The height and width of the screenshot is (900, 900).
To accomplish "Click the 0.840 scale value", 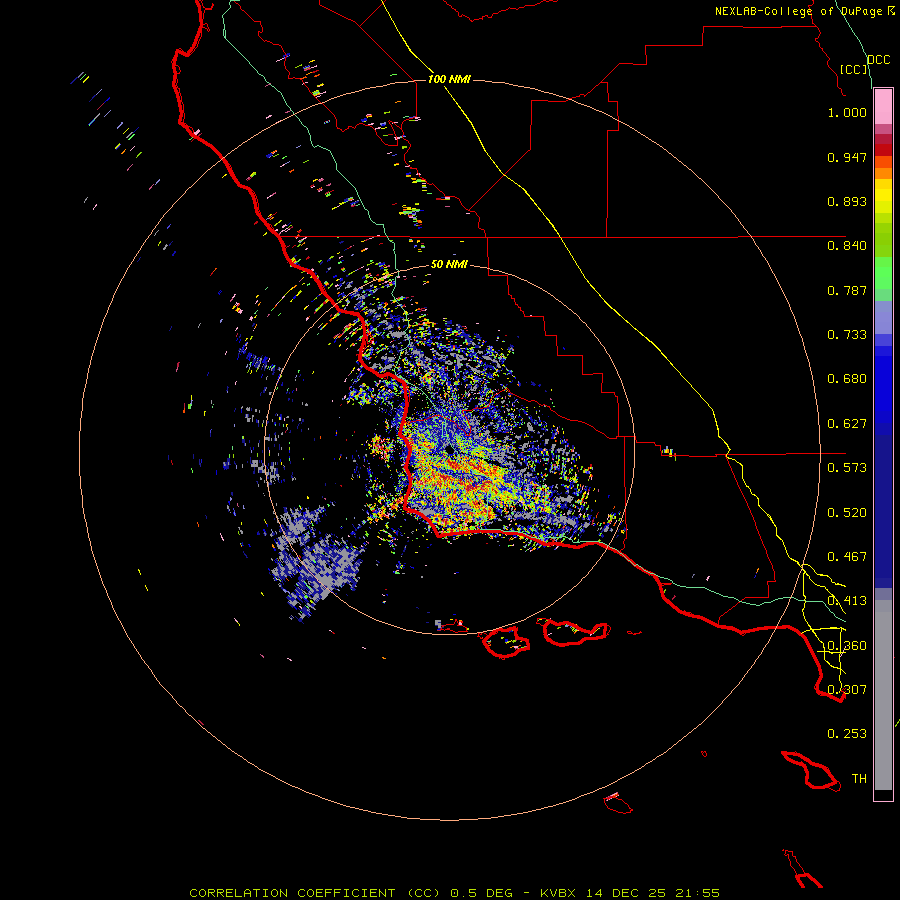I will tap(847, 246).
